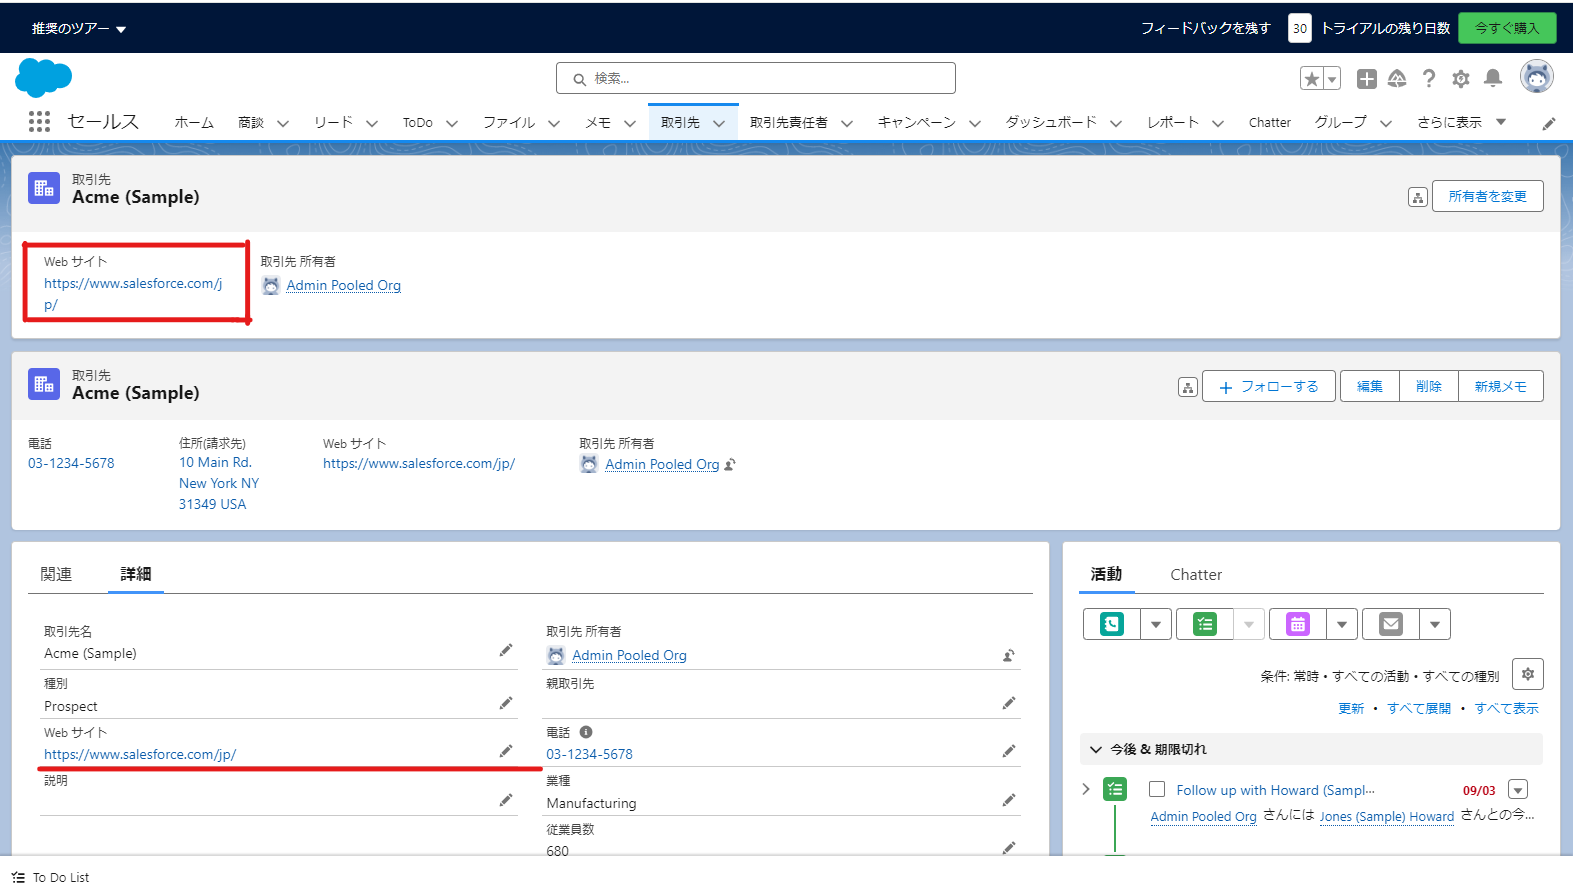Open the global actions plus icon
This screenshot has width=1573, height=890.
click(x=1367, y=79)
